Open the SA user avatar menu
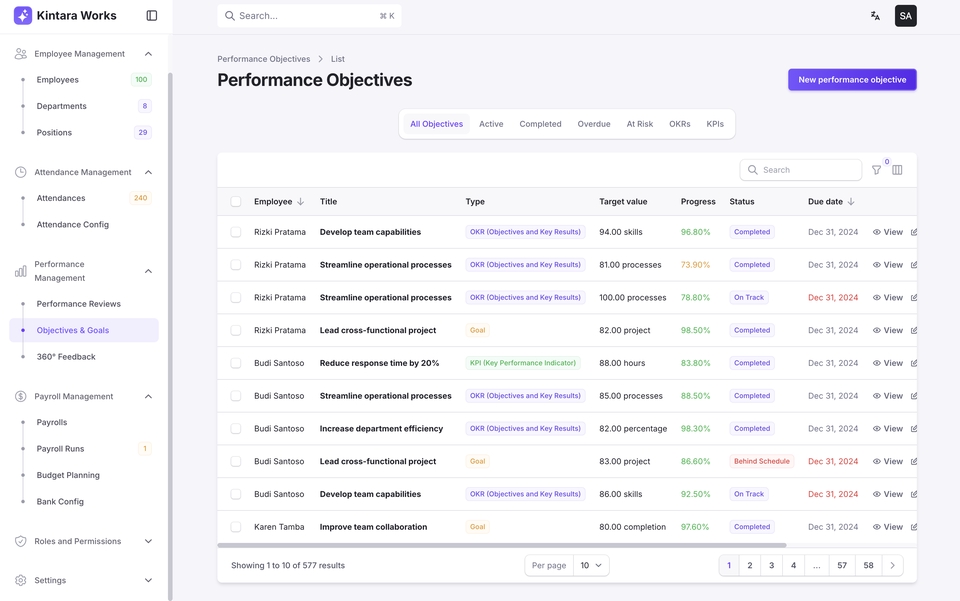960x601 pixels. 905,16
